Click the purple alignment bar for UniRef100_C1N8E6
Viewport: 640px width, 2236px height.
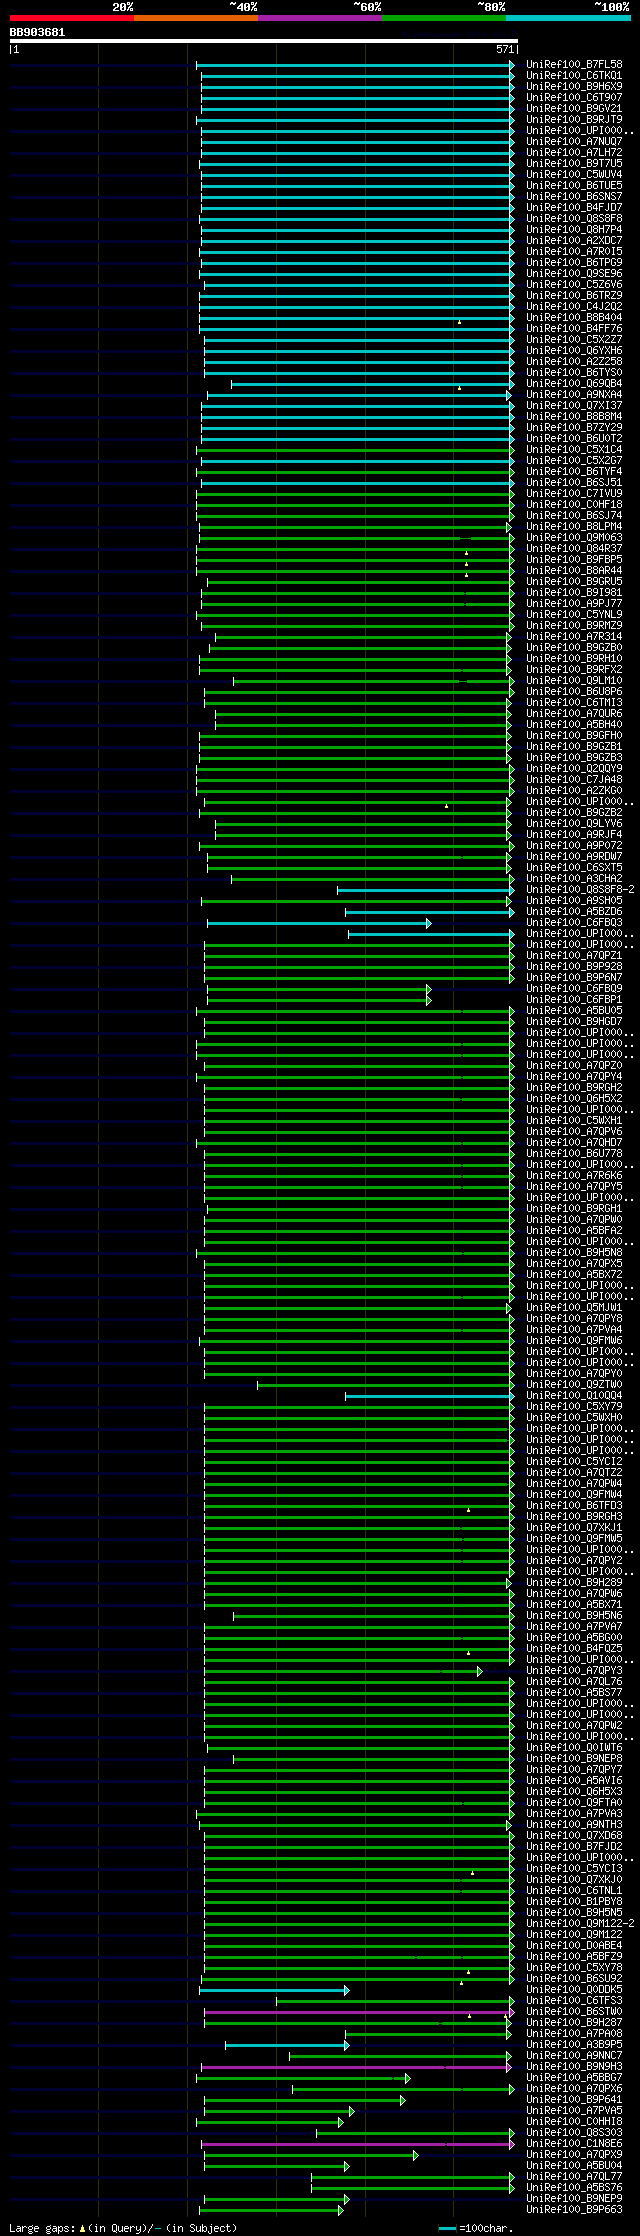[357, 2144]
